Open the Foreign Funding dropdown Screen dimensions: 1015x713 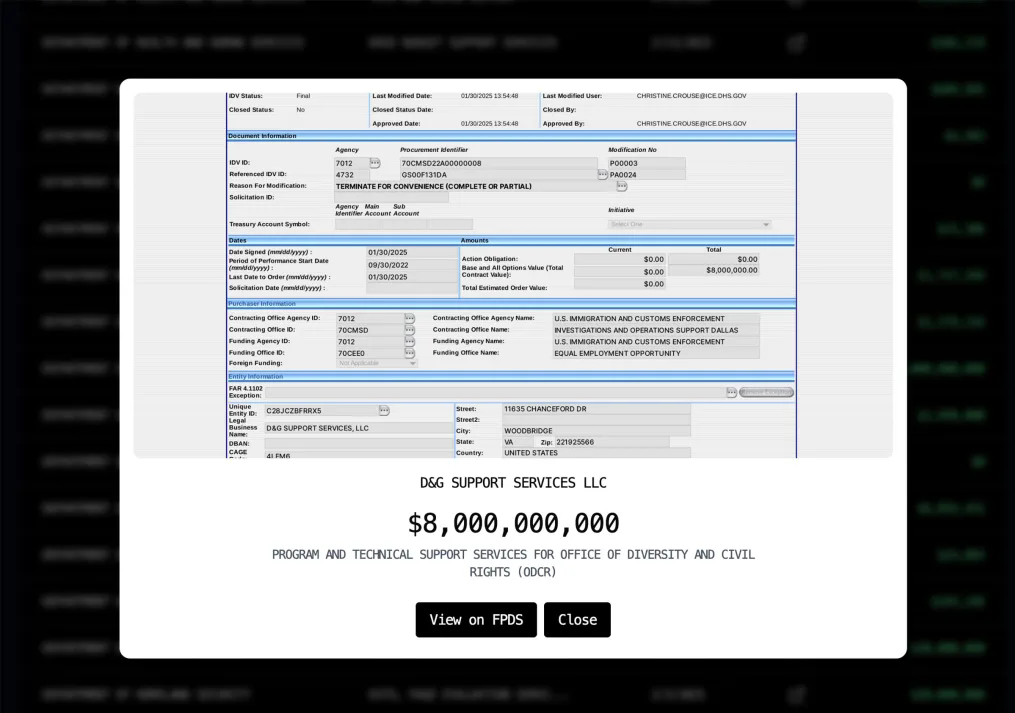(377, 364)
